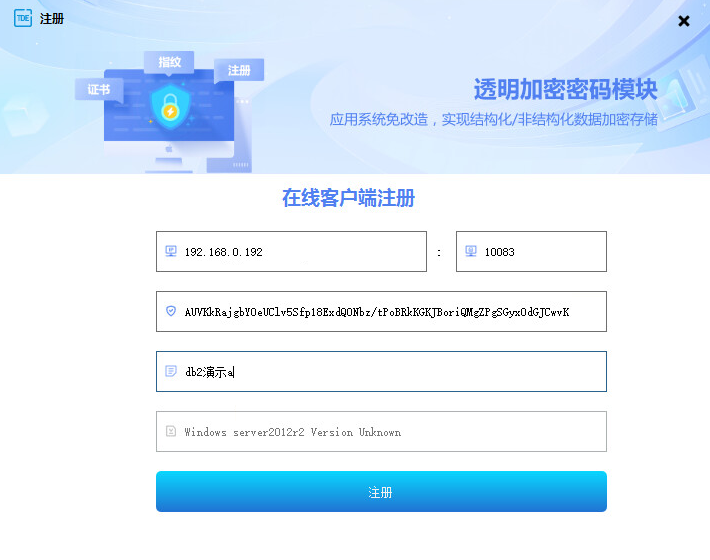This screenshot has width=710, height=560.
Task: Click the monitor icon beside port 10083
Action: 471,251
